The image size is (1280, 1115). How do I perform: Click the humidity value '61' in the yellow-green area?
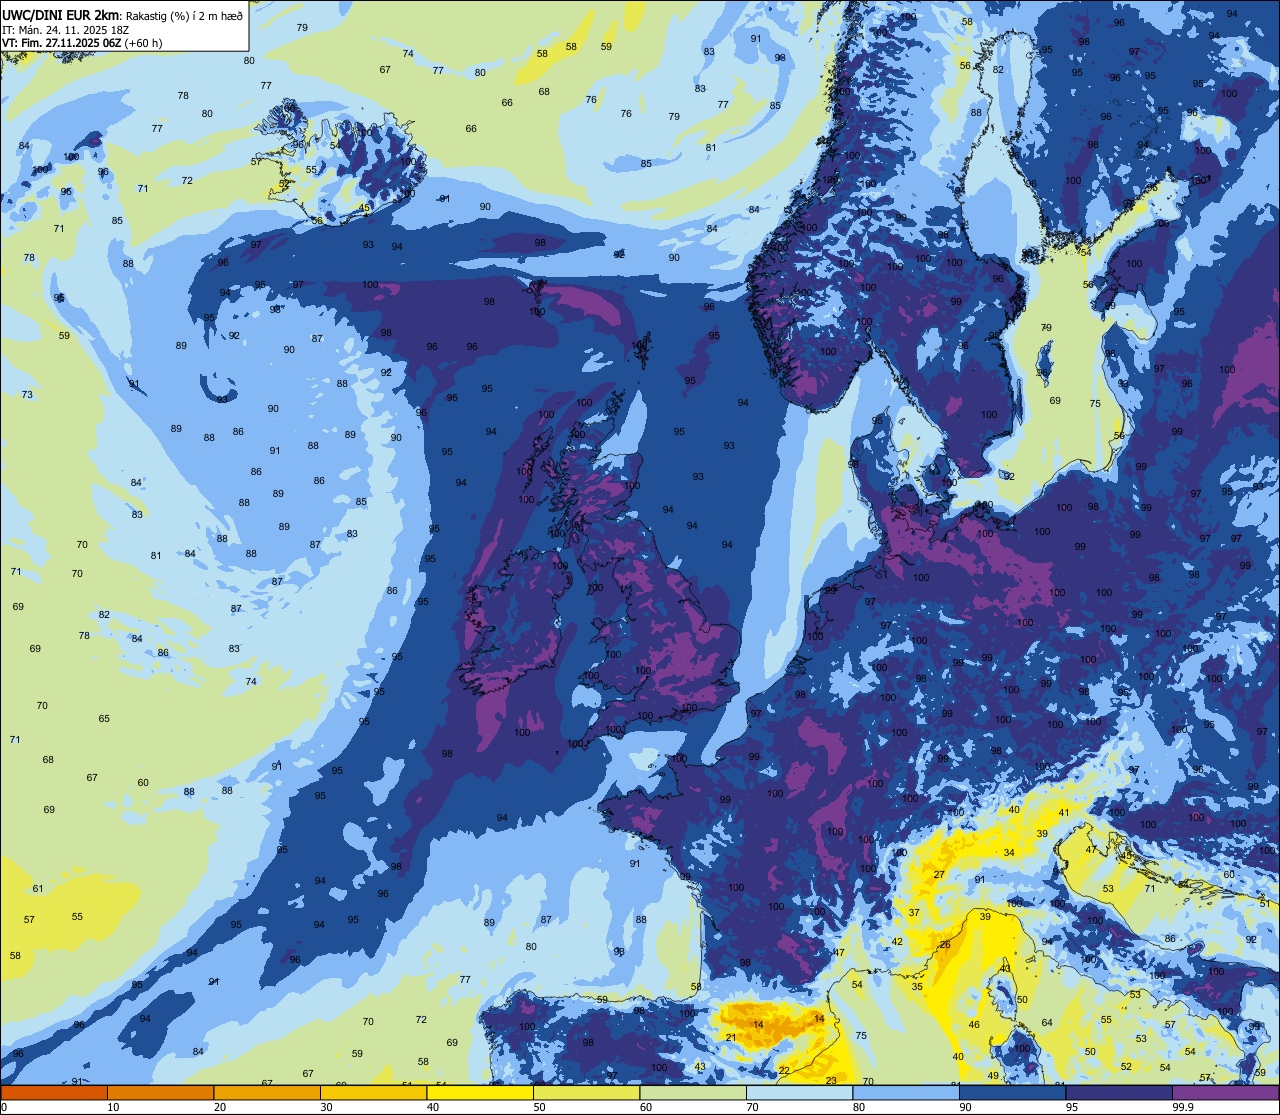38,889
